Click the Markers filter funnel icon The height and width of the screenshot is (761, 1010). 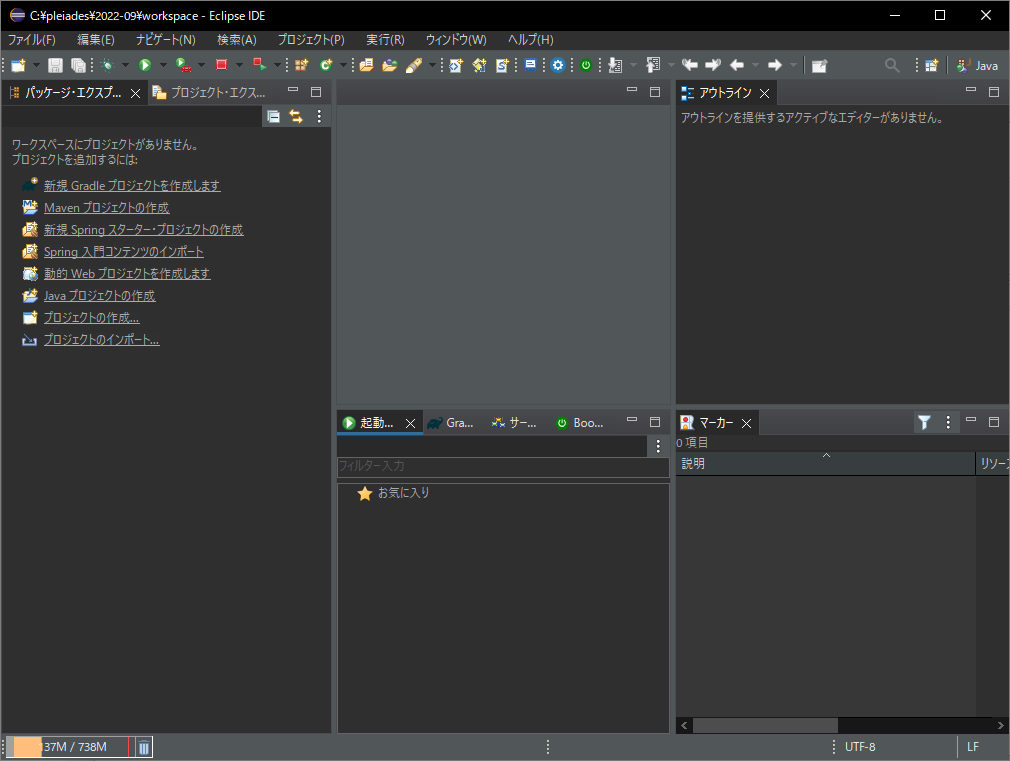[x=924, y=423]
